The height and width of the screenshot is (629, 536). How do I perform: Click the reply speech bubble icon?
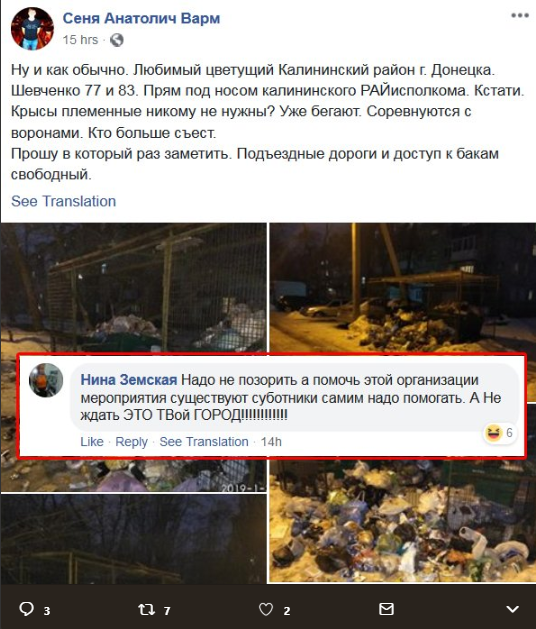coord(26,609)
